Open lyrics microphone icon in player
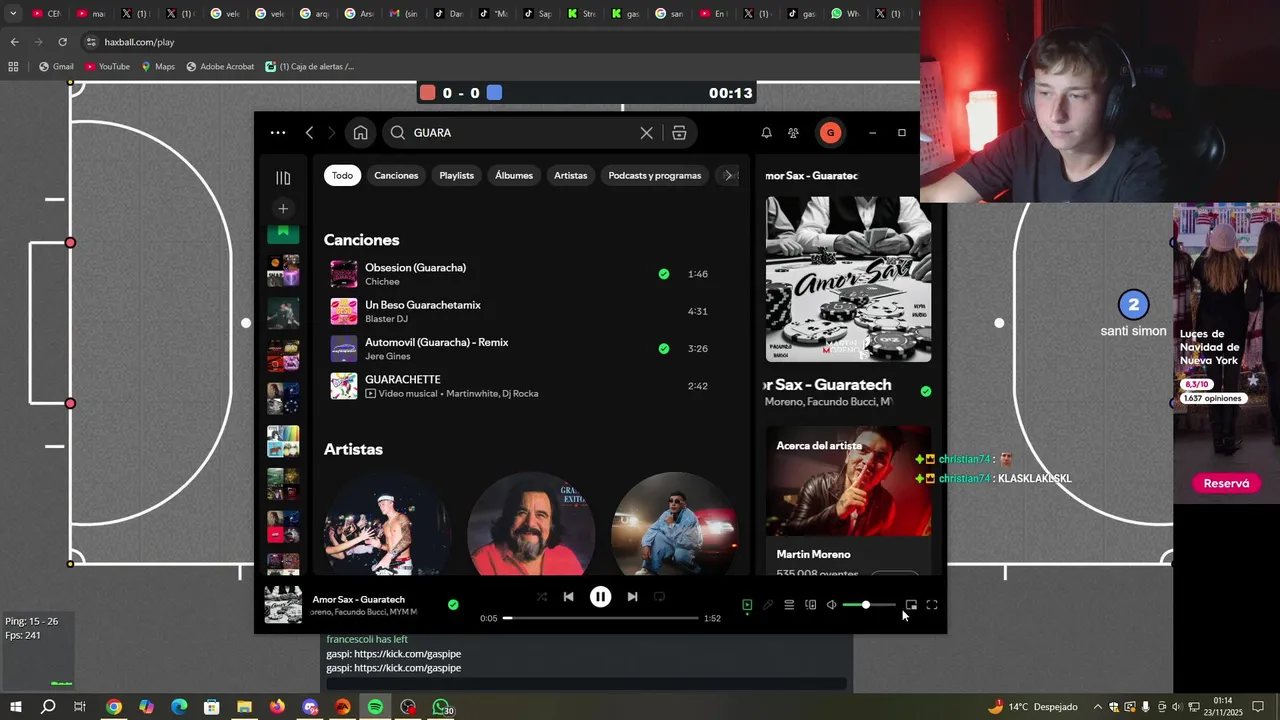The image size is (1280, 720). pyautogui.click(x=768, y=605)
